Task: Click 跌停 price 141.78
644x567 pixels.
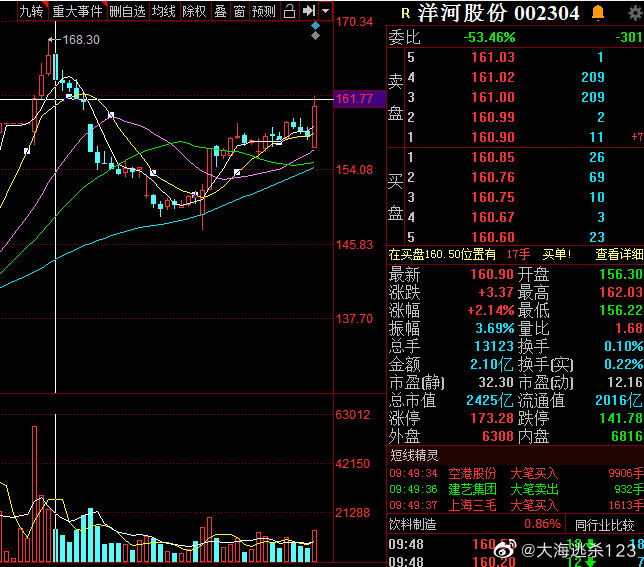Action: click(621, 418)
